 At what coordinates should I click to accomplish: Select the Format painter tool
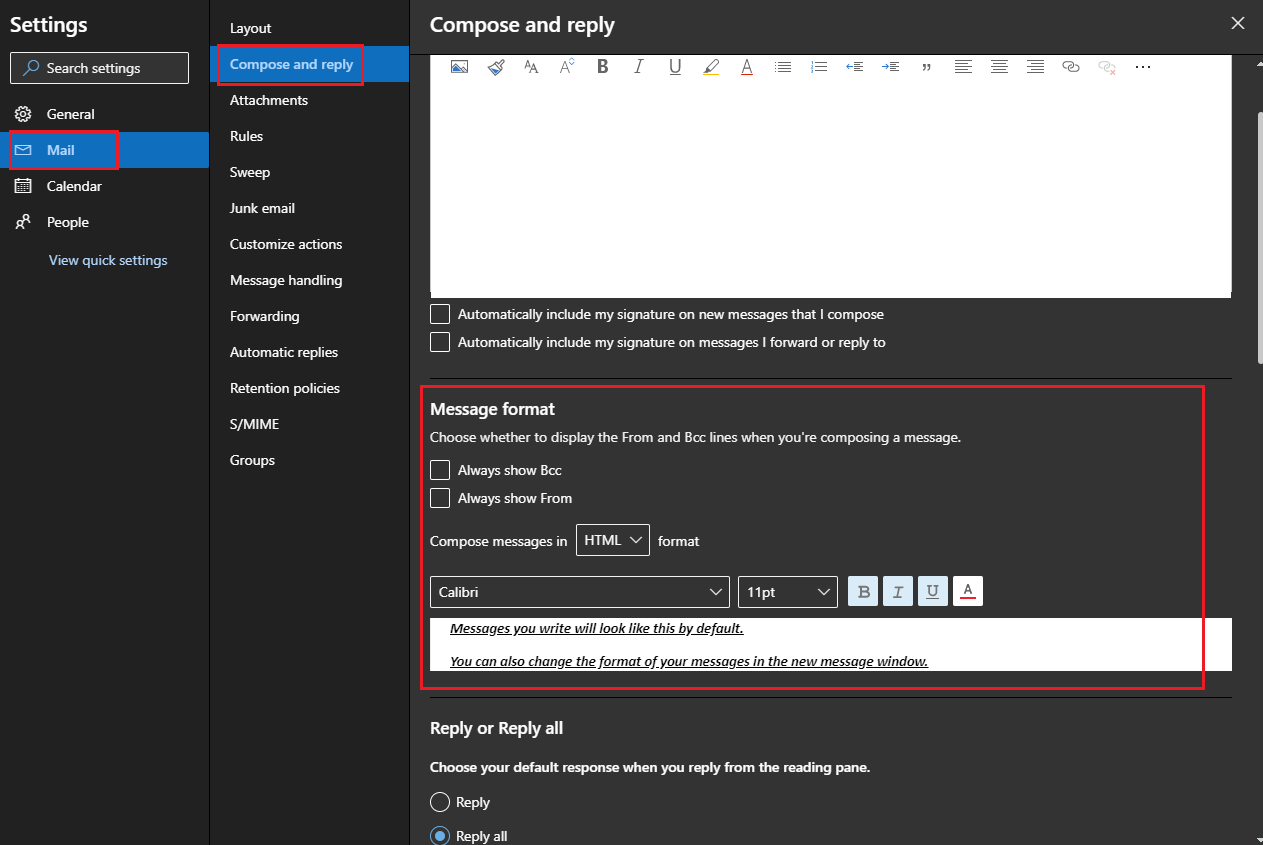[x=495, y=66]
